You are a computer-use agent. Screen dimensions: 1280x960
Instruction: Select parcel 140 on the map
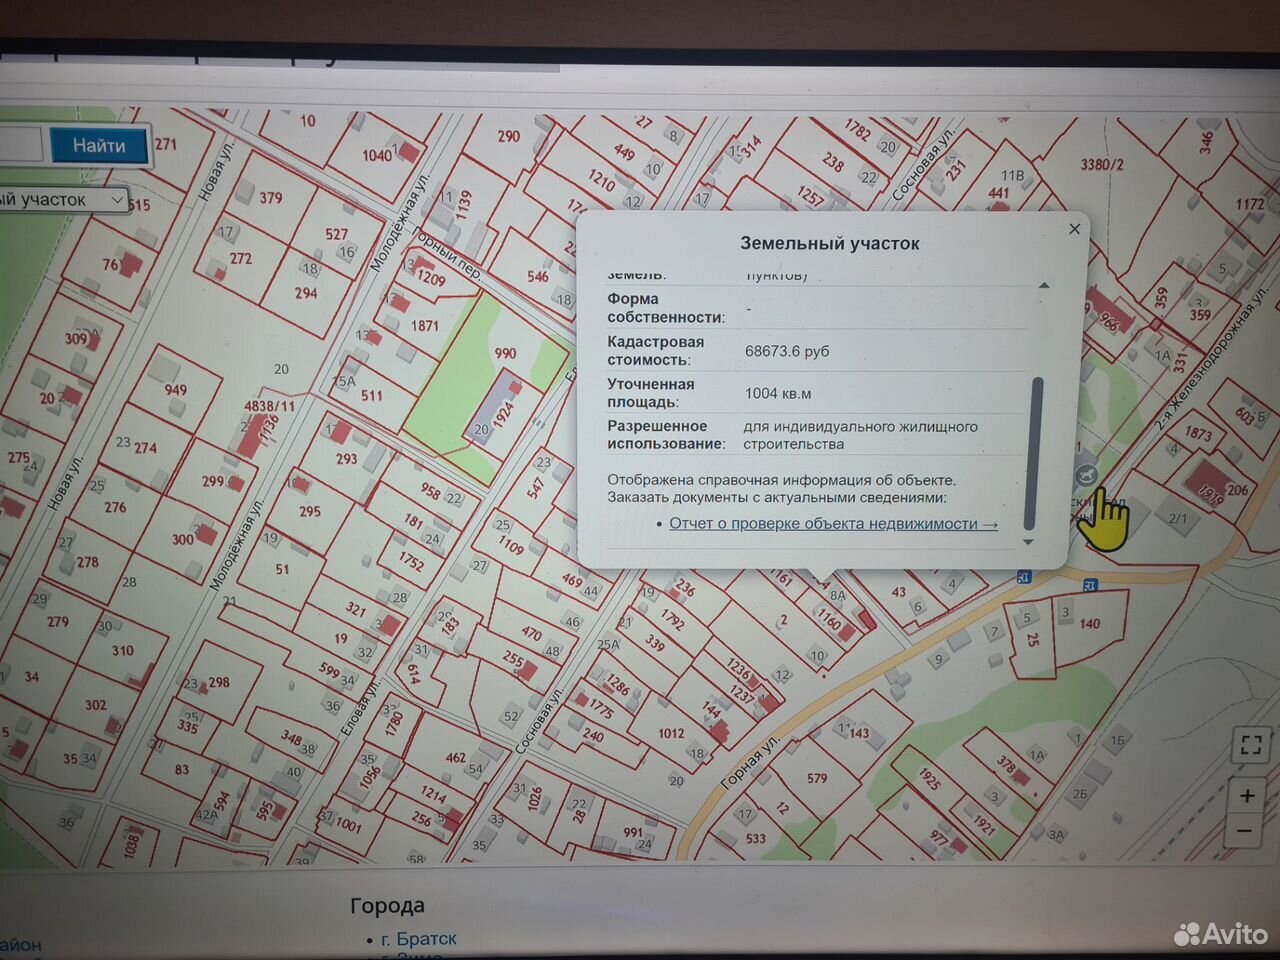pos(1089,623)
